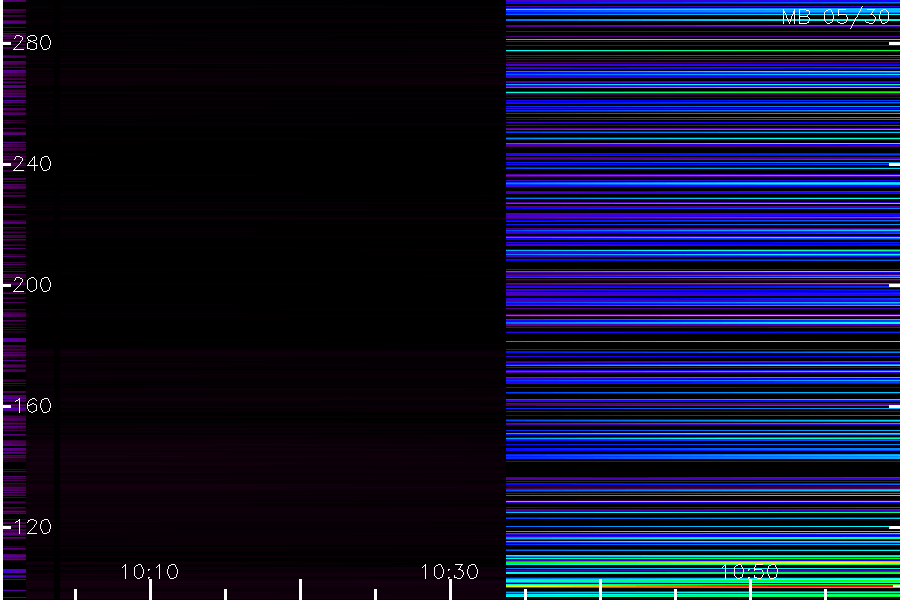This screenshot has width=900, height=600.
Task: Click the 200 frequency axis label
Action: (32, 285)
